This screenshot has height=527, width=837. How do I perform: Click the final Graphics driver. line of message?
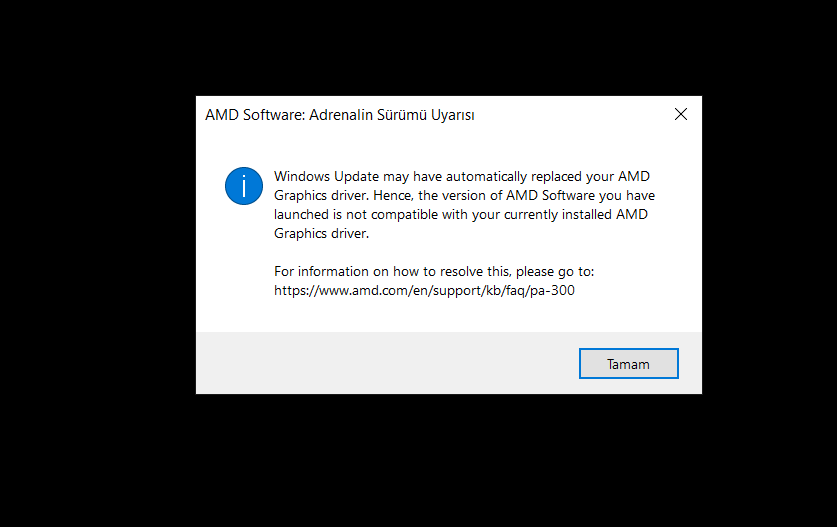click(x=321, y=233)
